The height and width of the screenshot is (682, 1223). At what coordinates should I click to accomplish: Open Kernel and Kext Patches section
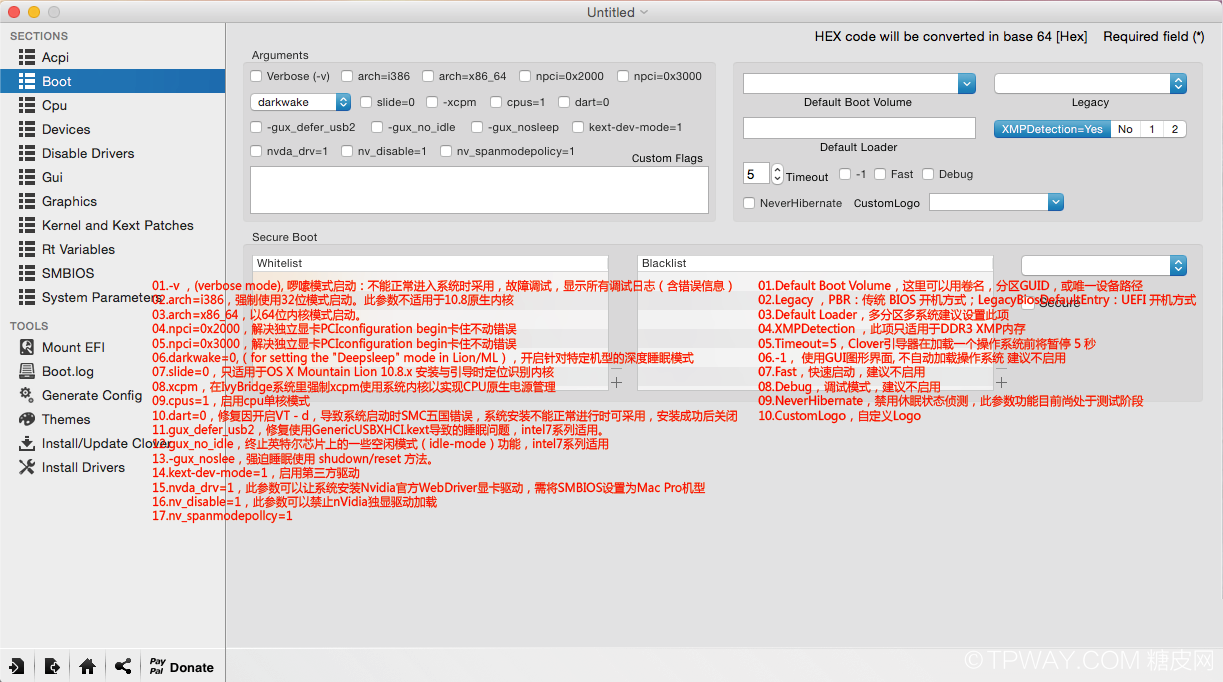[112, 225]
